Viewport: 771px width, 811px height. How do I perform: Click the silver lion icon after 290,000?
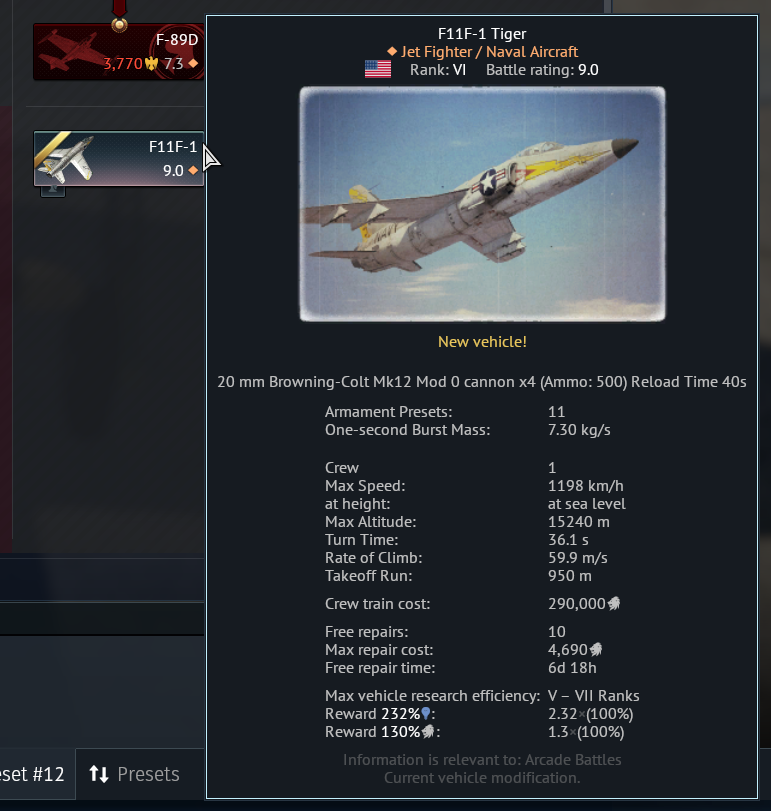pyautogui.click(x=614, y=604)
